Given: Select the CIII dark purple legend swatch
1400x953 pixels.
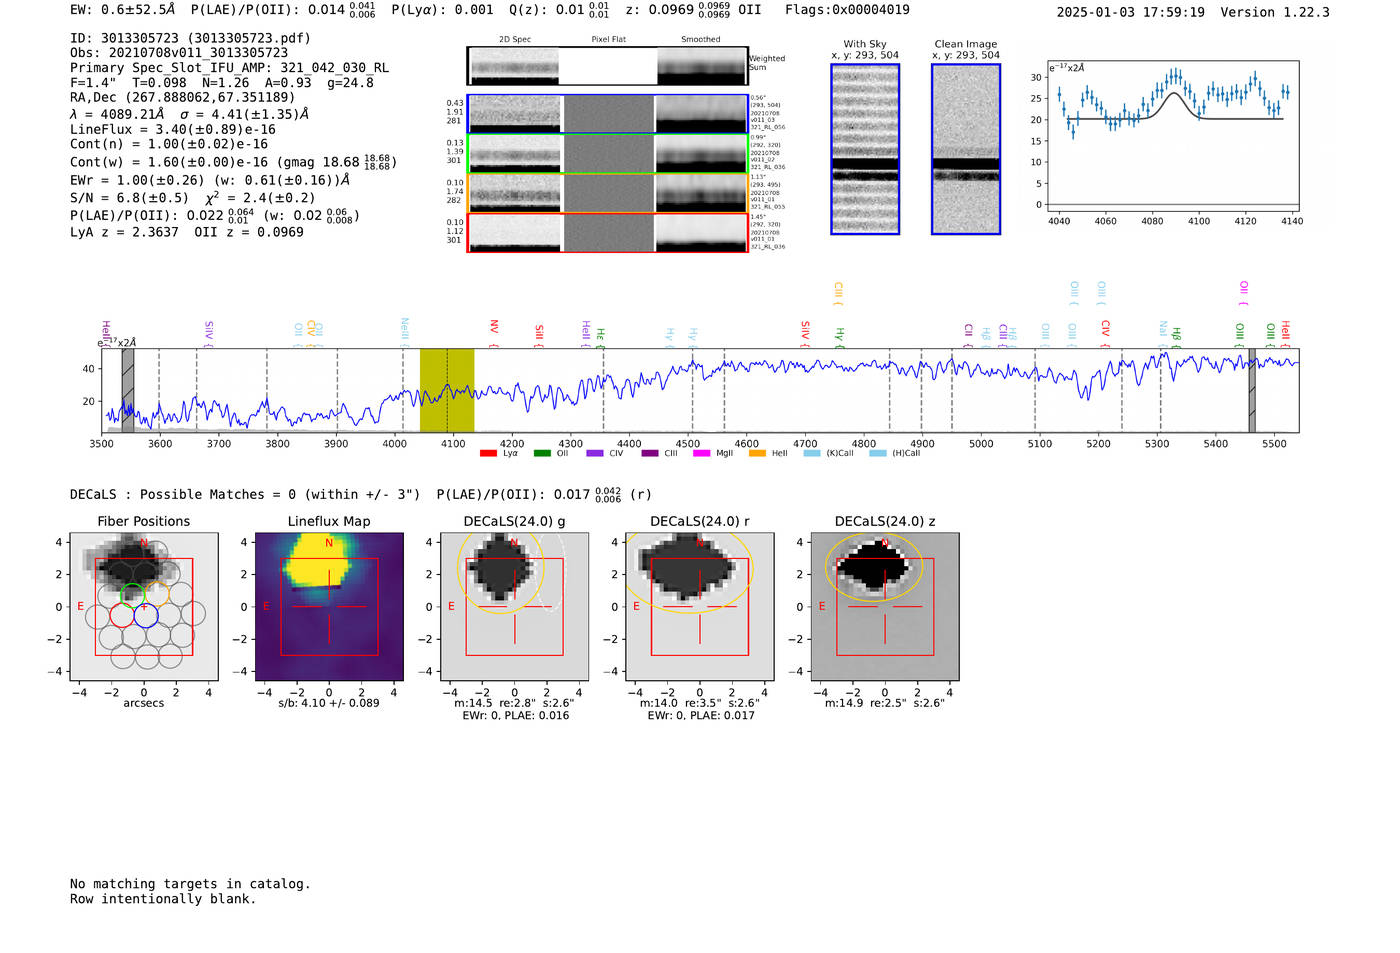Looking at the screenshot, I should (650, 453).
